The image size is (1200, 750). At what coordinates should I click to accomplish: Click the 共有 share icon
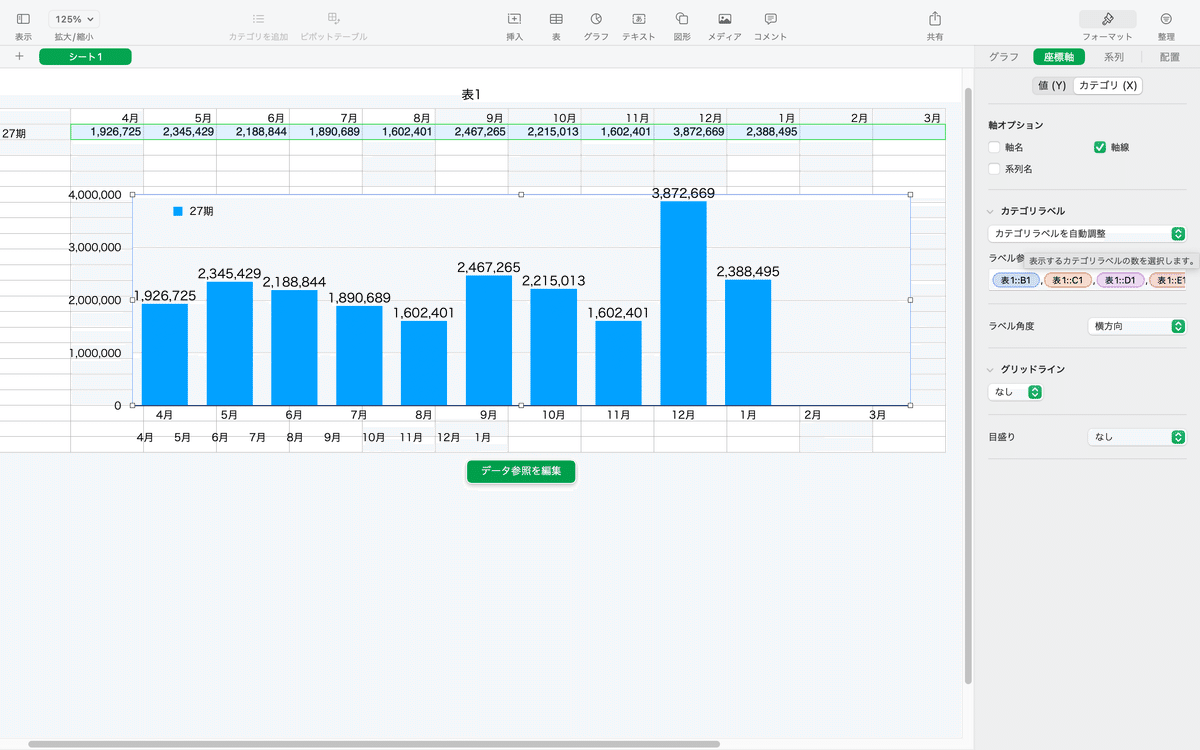click(x=935, y=19)
